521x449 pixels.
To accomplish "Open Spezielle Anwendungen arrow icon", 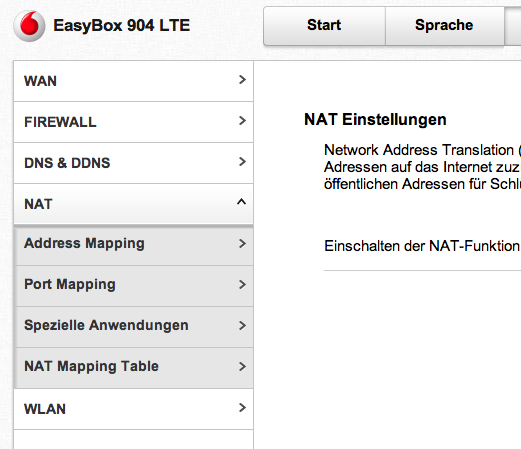I will click(x=242, y=326).
